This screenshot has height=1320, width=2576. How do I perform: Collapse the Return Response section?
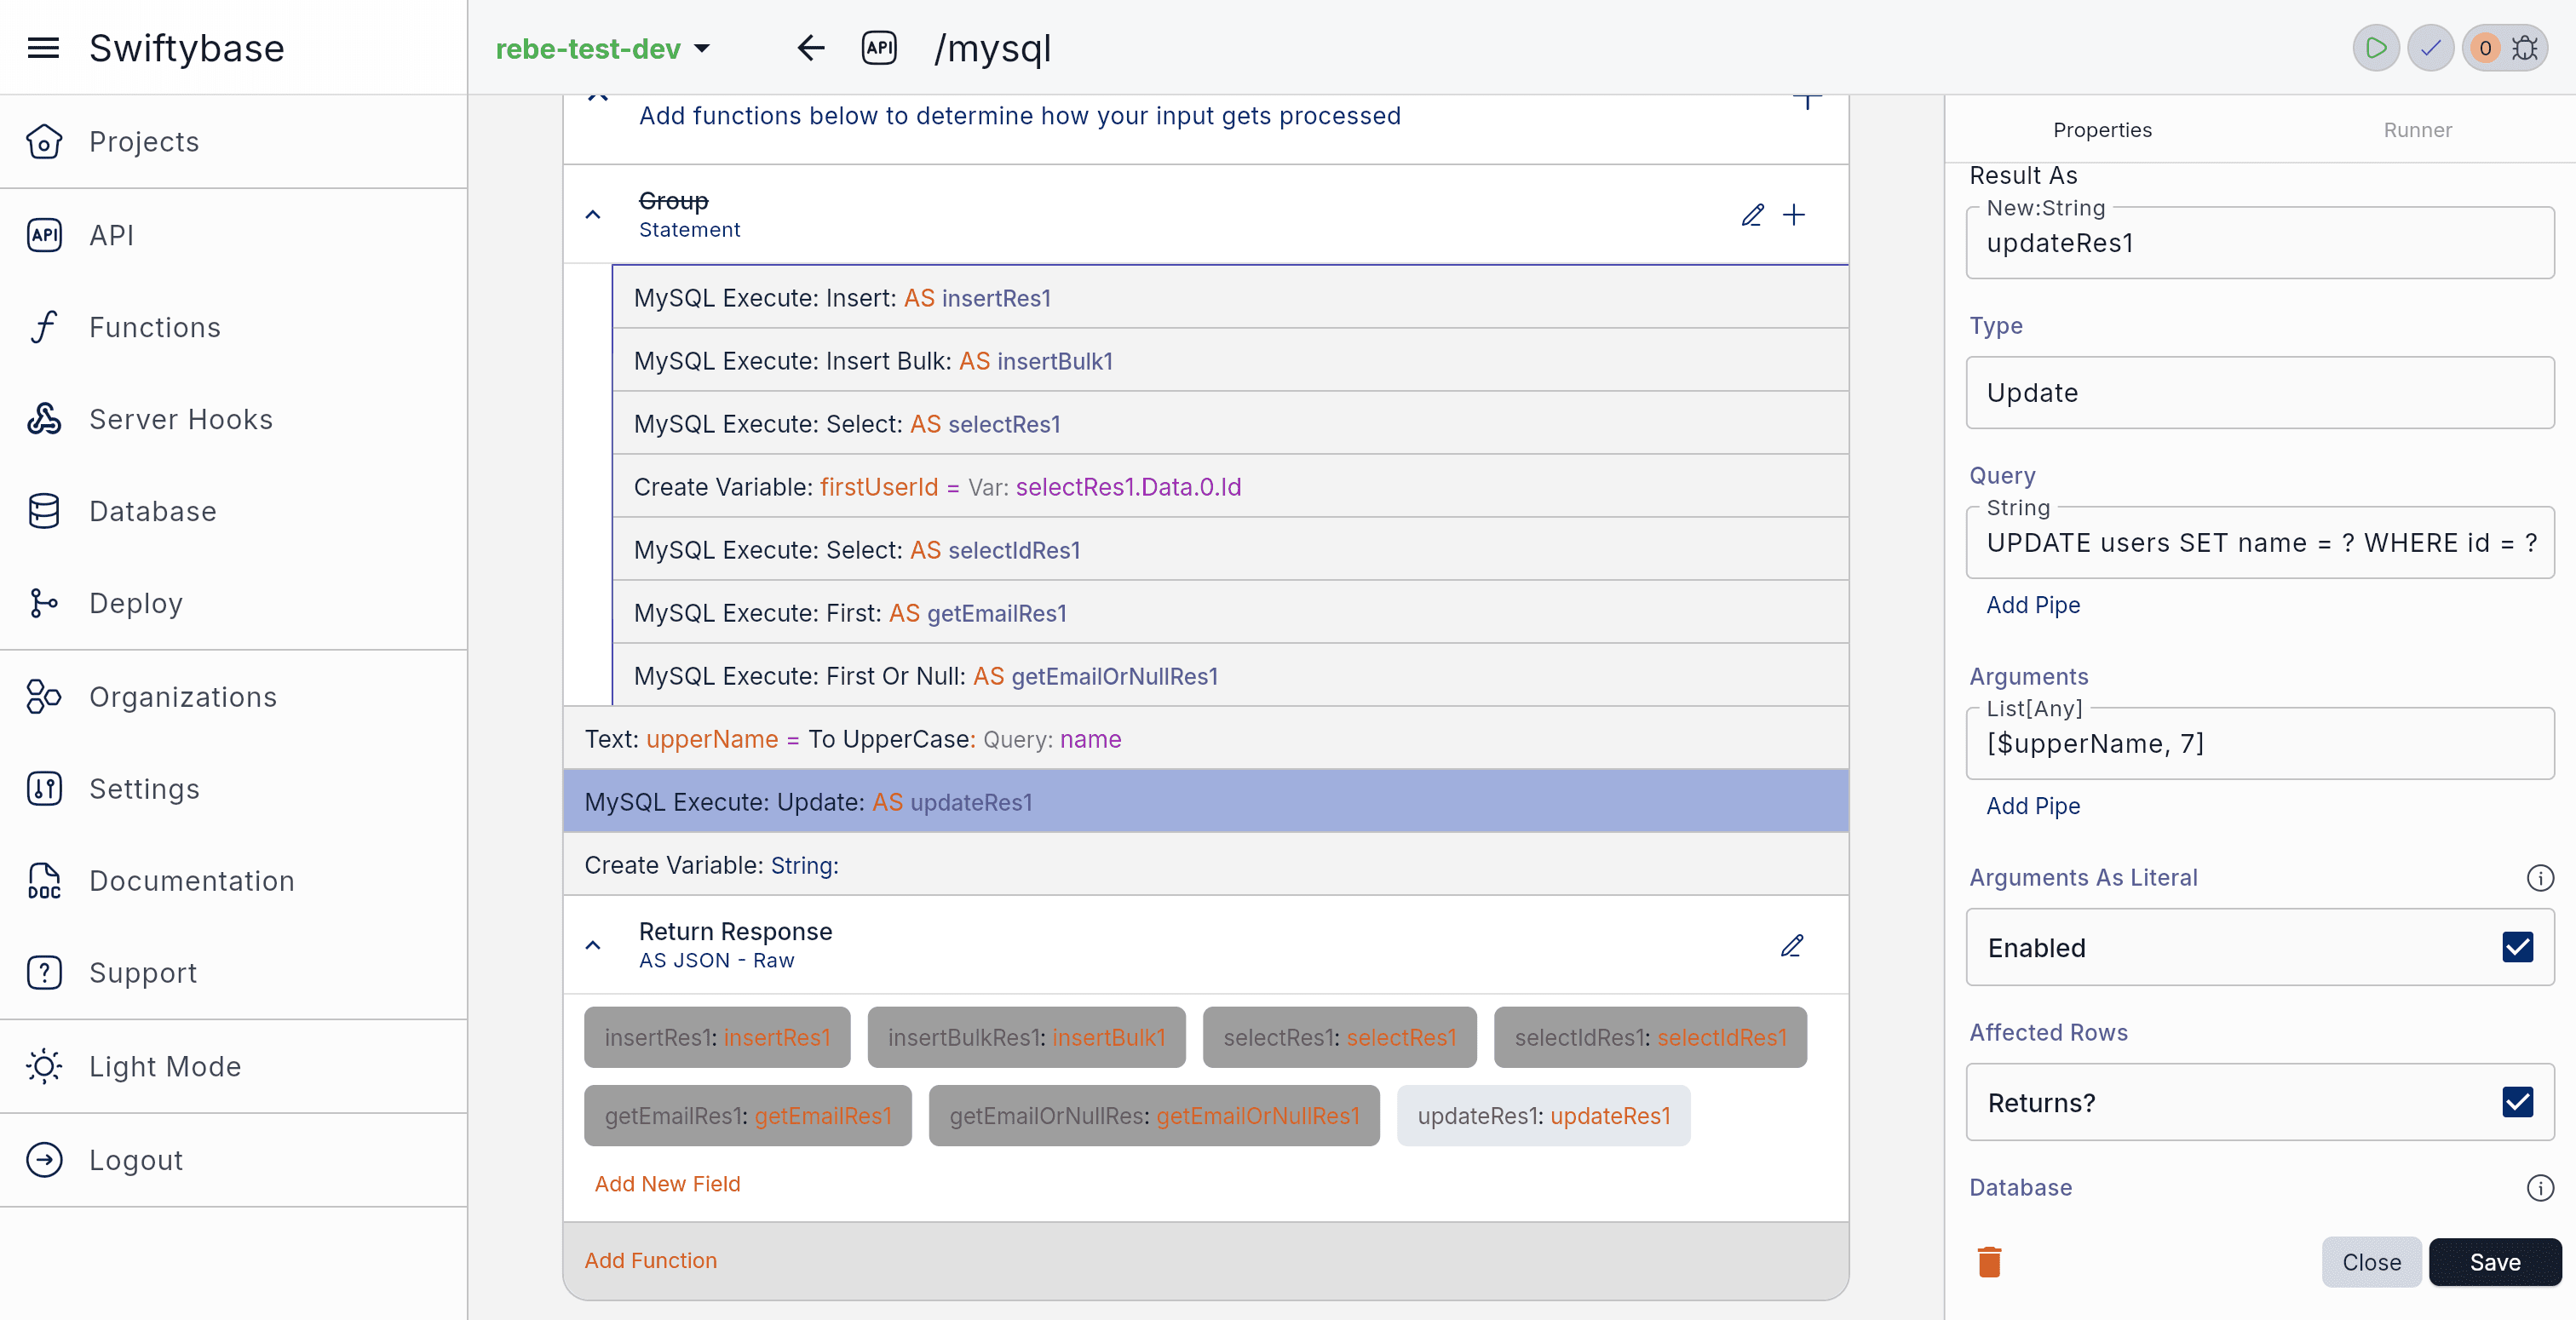click(x=593, y=946)
